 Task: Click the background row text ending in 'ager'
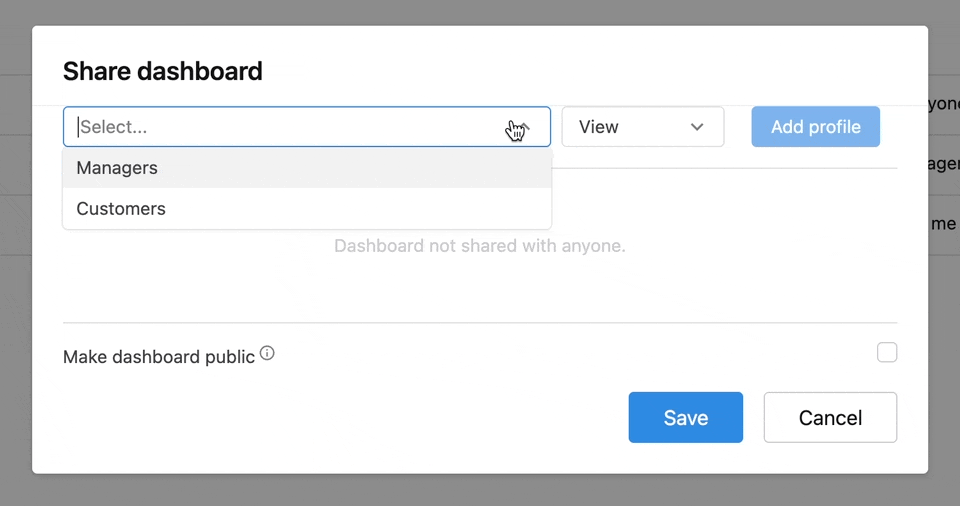944,164
